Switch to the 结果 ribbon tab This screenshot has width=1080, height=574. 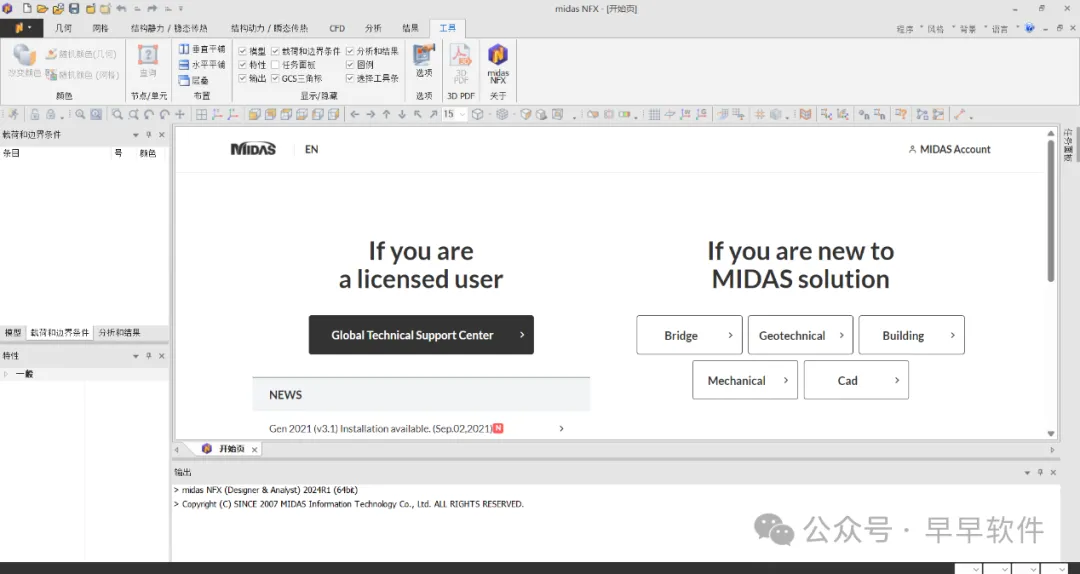[411, 28]
